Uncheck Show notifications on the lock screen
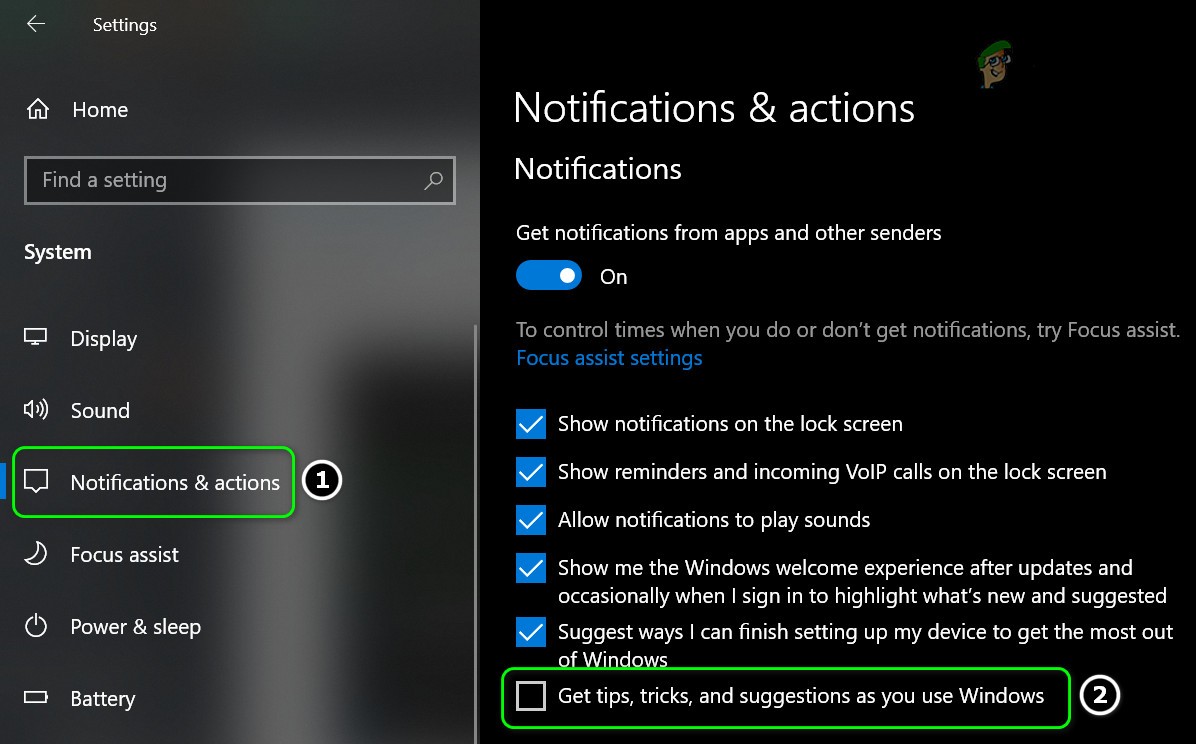The width and height of the screenshot is (1196, 744). coord(530,424)
